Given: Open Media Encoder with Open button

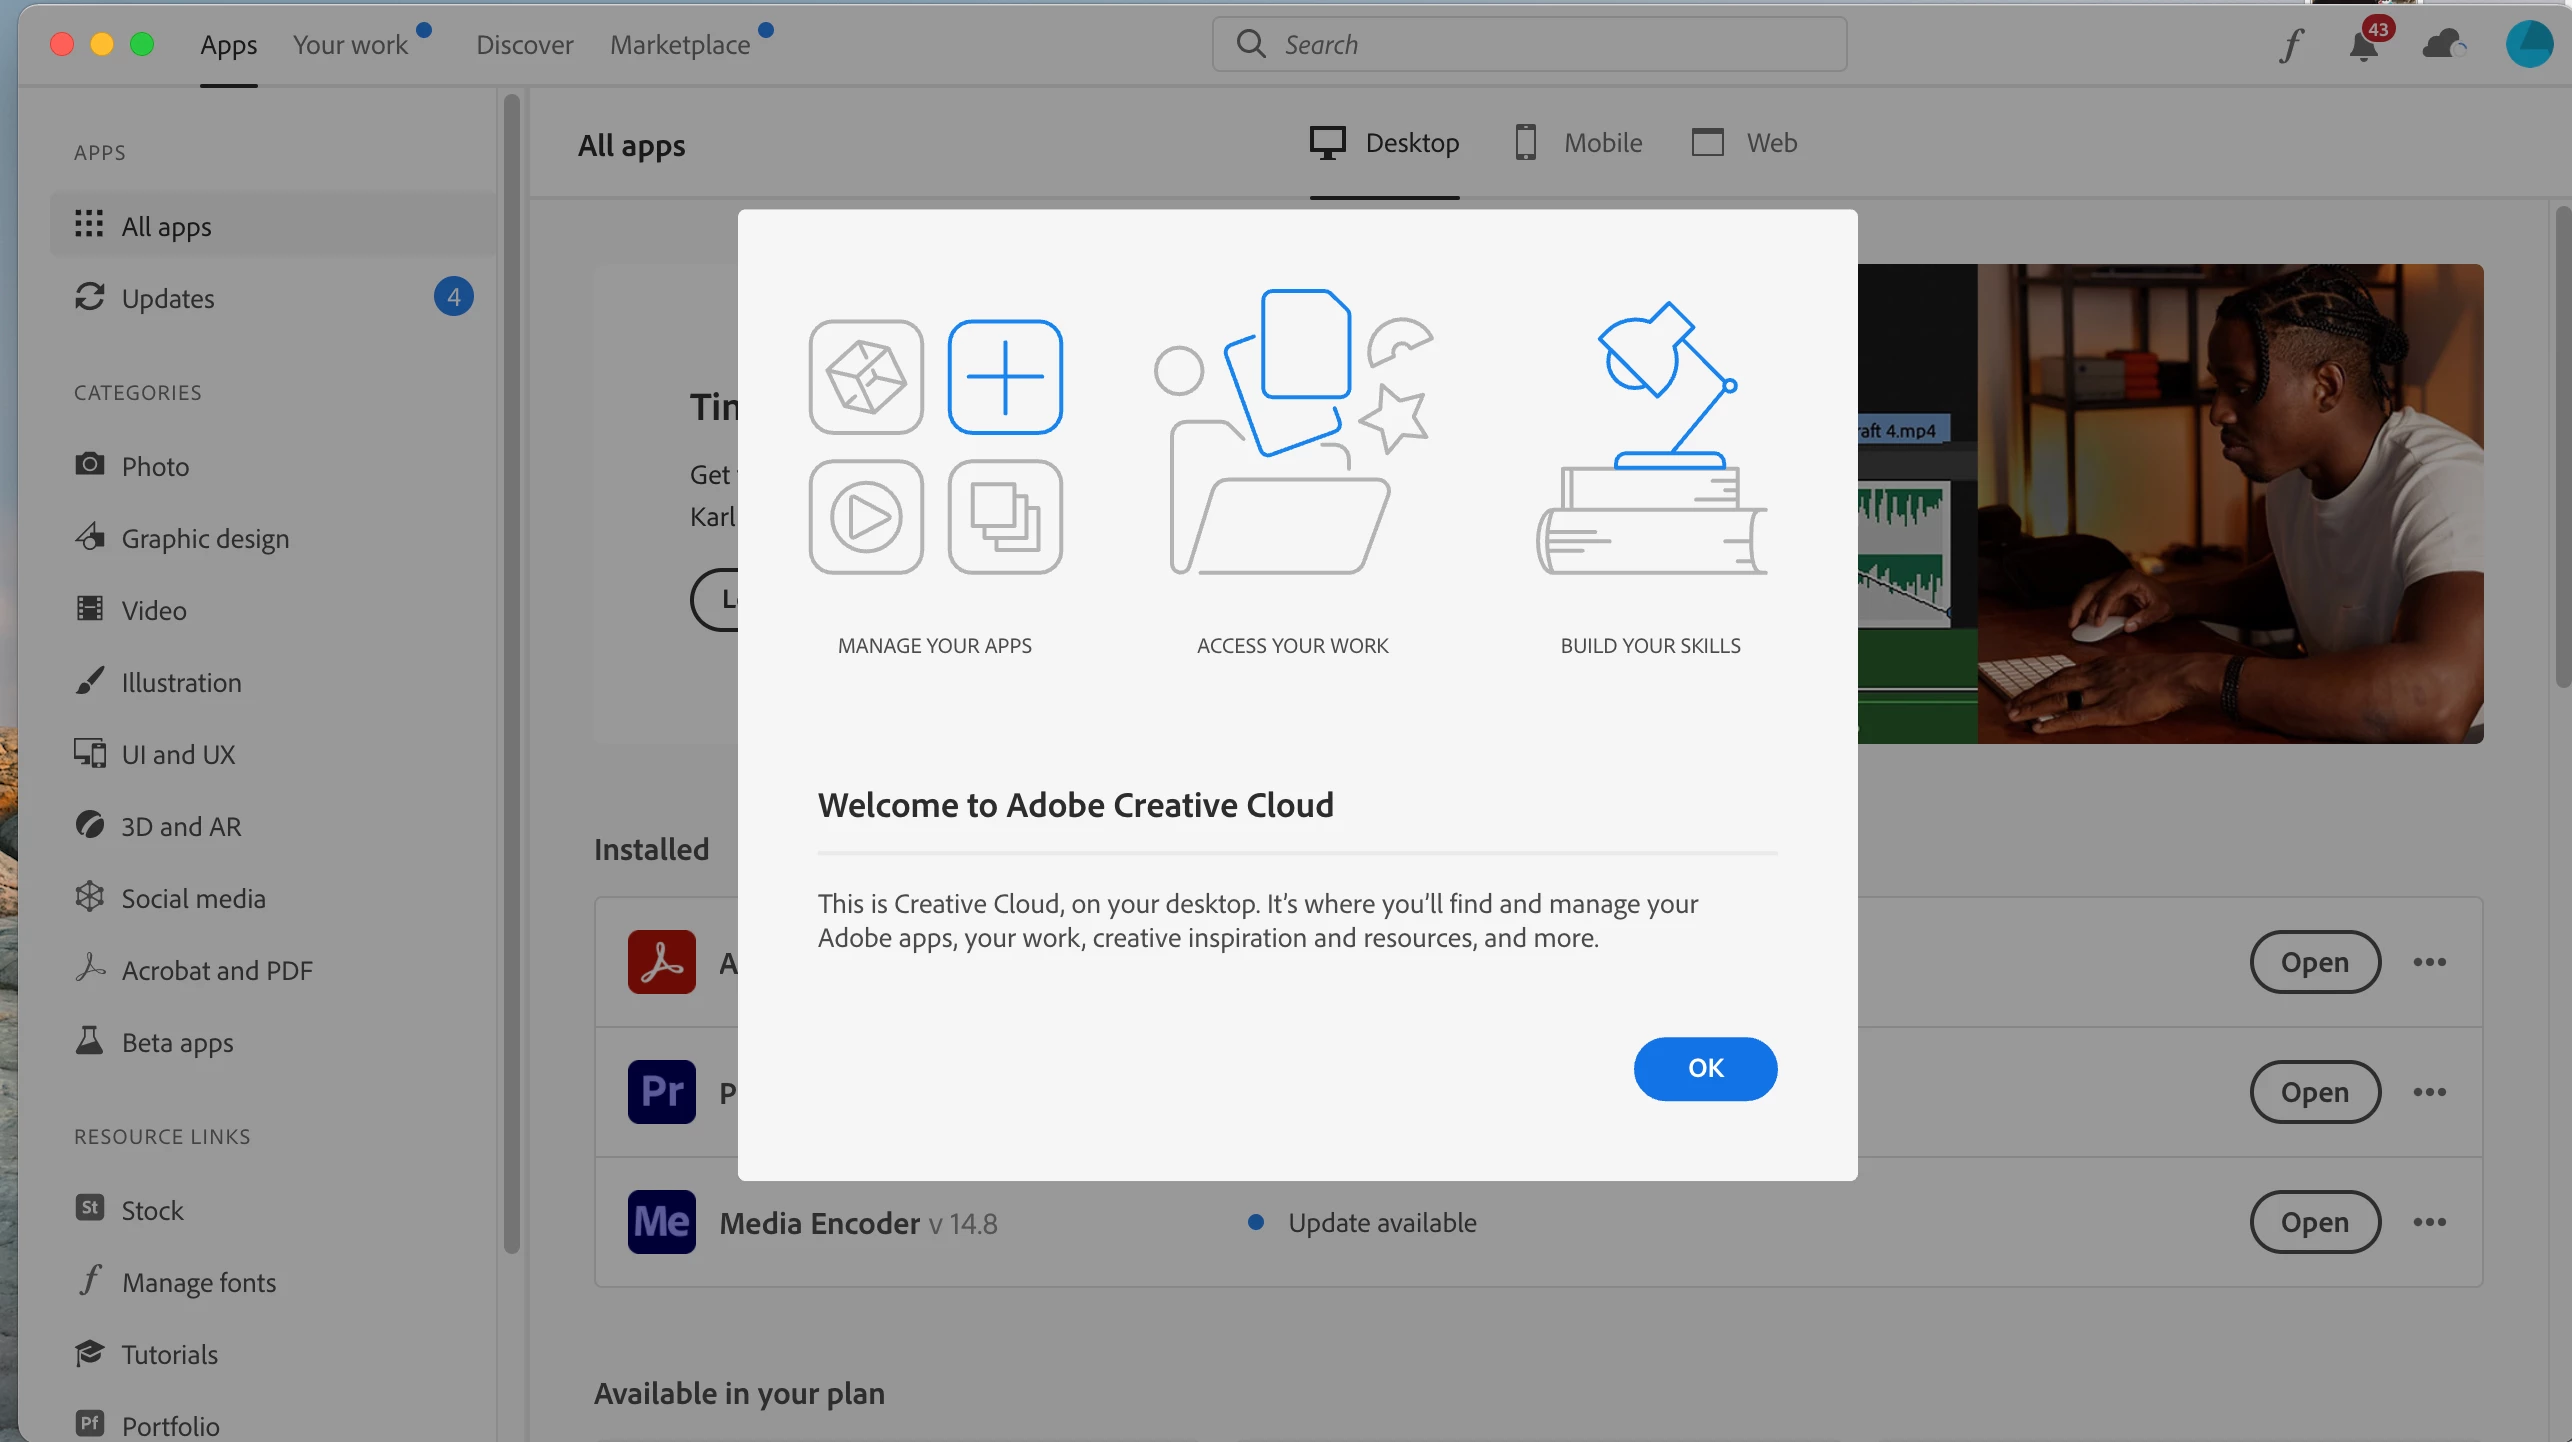Looking at the screenshot, I should [2314, 1222].
